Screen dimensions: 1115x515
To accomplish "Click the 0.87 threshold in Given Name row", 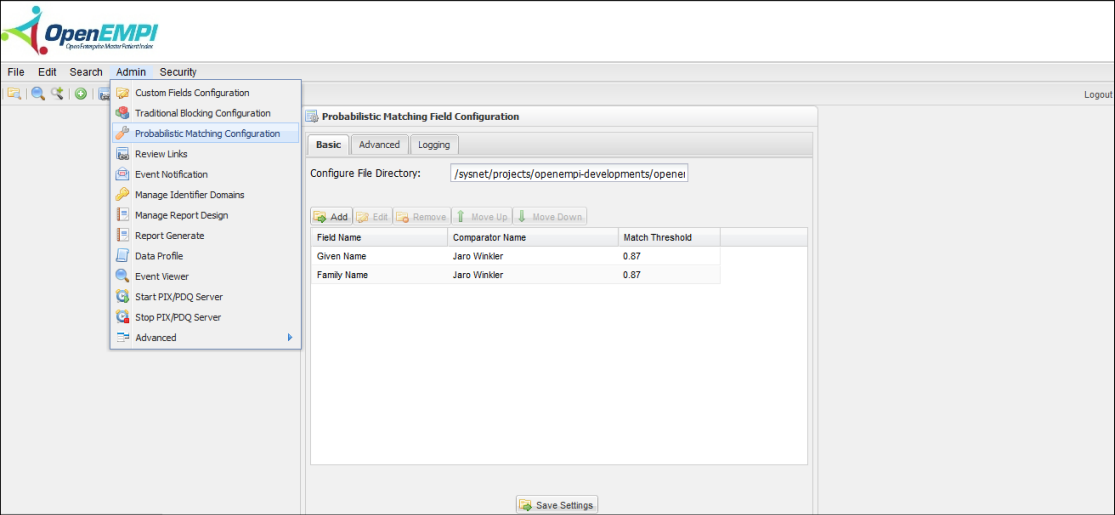I will pyautogui.click(x=631, y=256).
